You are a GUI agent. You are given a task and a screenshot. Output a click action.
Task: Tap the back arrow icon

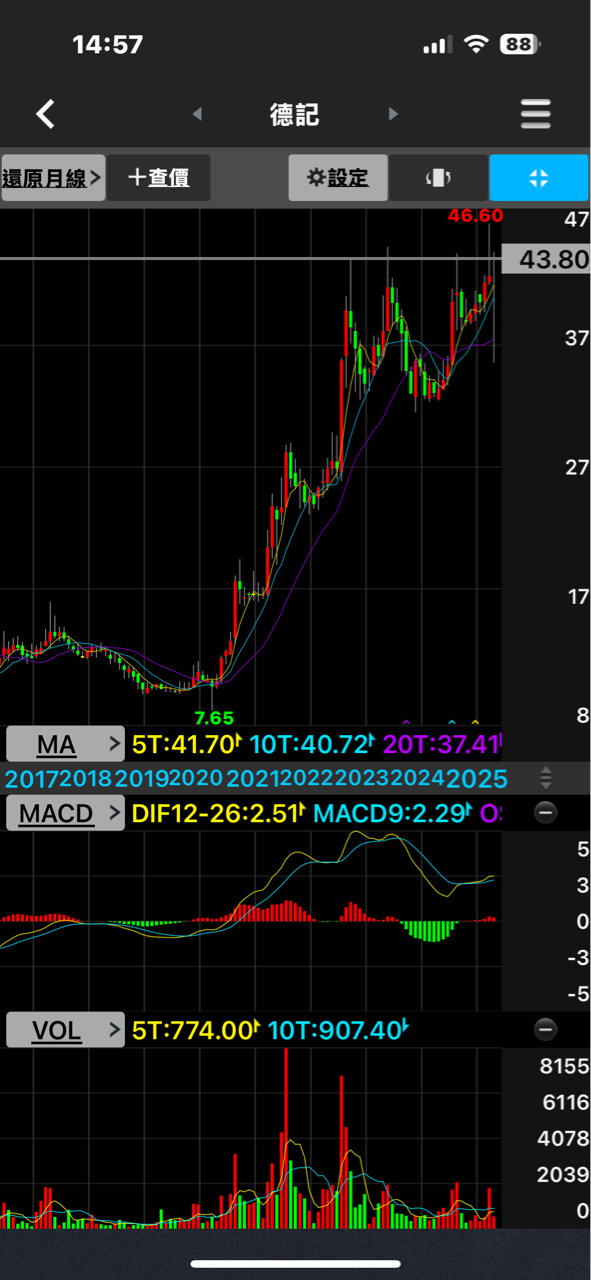45,114
